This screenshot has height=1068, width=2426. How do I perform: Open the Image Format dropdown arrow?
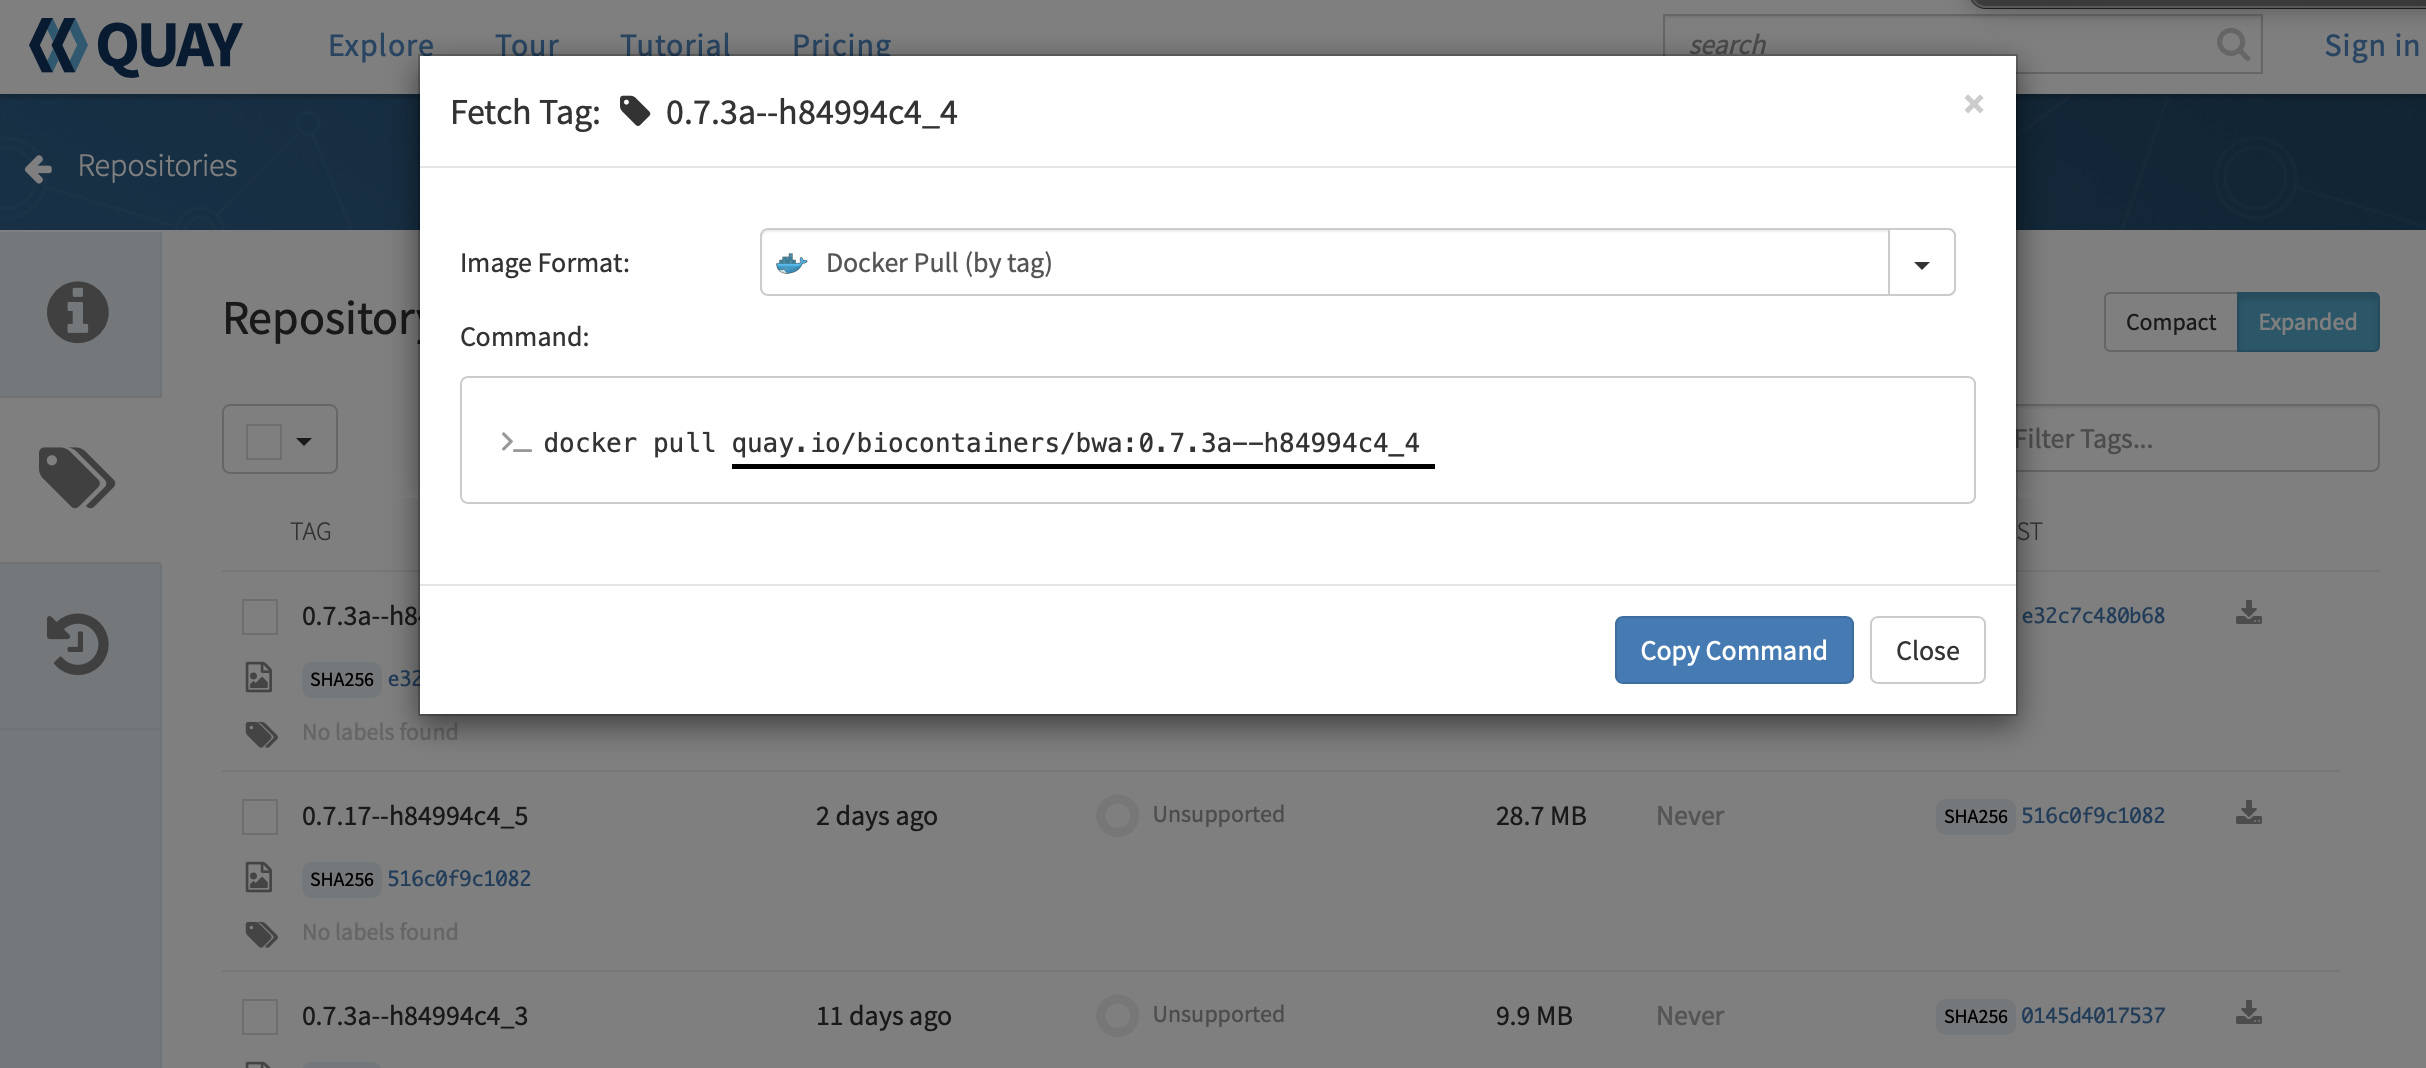point(1921,263)
